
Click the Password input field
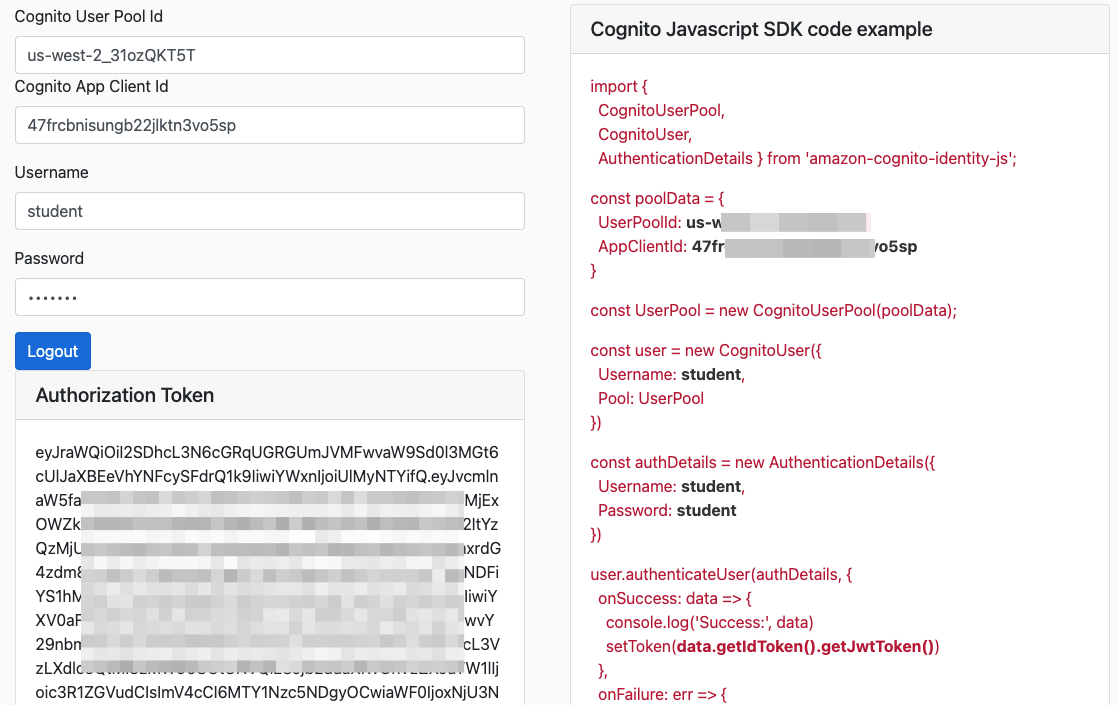270,297
